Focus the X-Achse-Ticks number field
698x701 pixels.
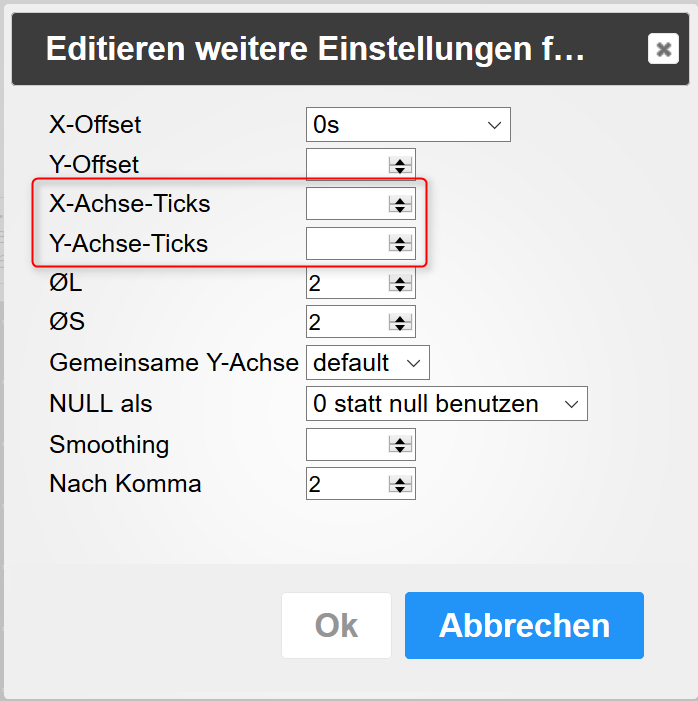(346, 204)
